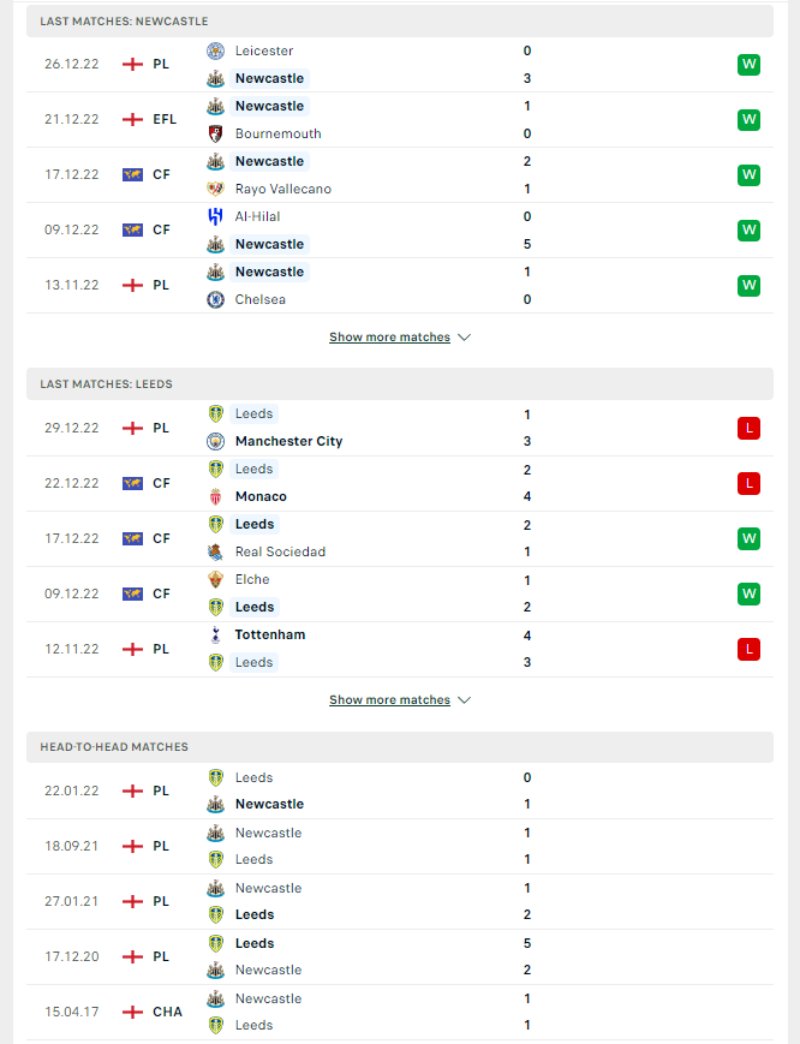Click the Leicester club crest icon

(x=215, y=51)
